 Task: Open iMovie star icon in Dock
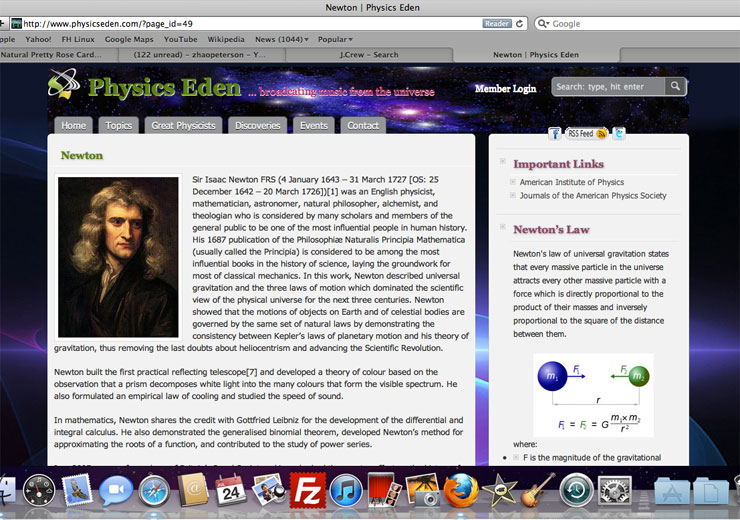click(x=499, y=490)
